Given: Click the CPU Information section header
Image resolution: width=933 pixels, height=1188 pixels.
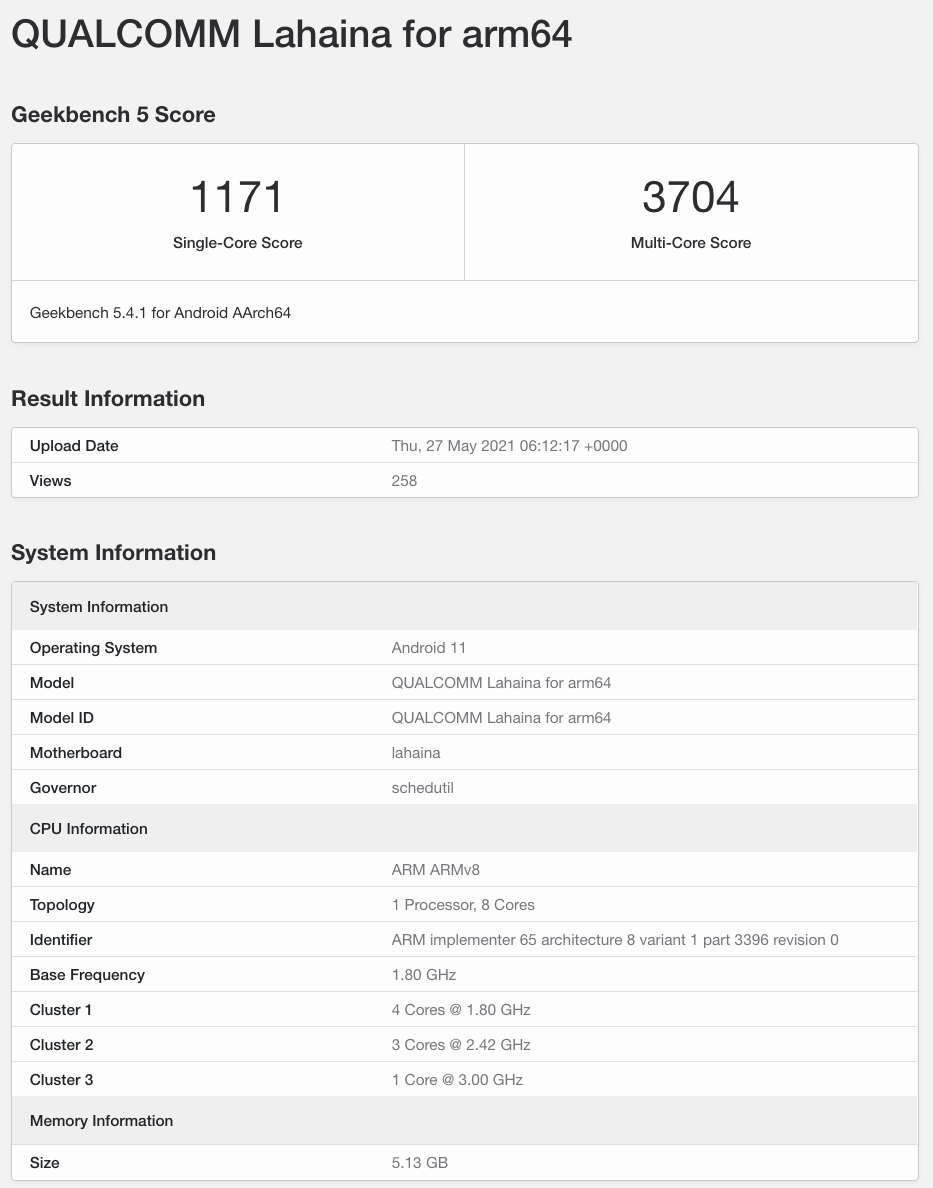Looking at the screenshot, I should point(465,828).
